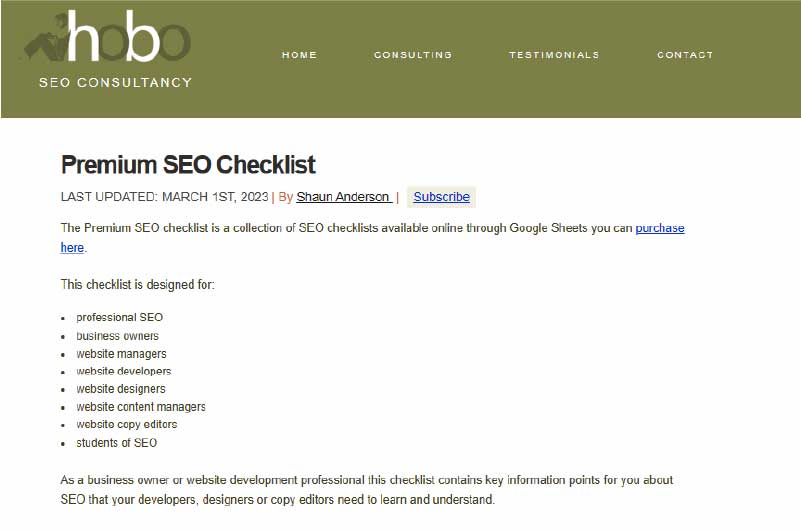This screenshot has height=531, width=801.
Task: Click the 'students of SEO' list item
Action: pos(116,443)
